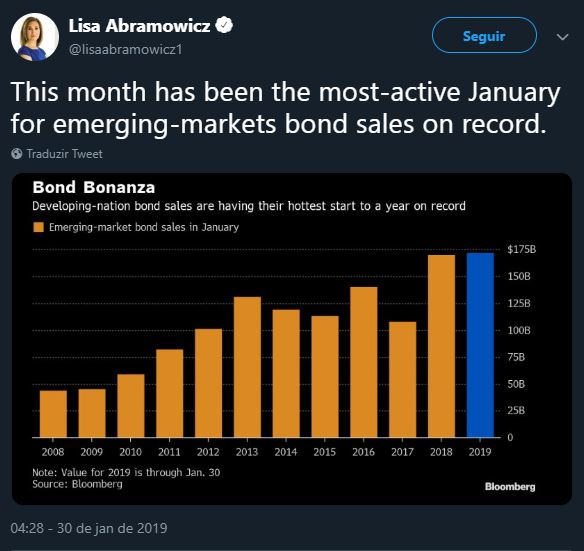Click the 2016 bar in the chart
The image size is (584, 551).
point(364,362)
